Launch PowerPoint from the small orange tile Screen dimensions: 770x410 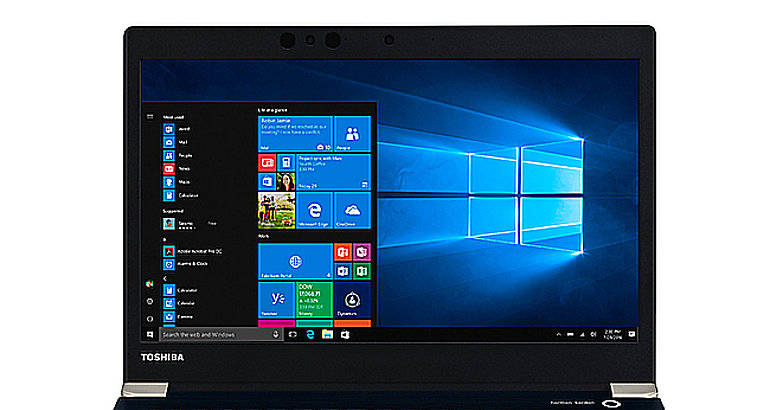(343, 252)
